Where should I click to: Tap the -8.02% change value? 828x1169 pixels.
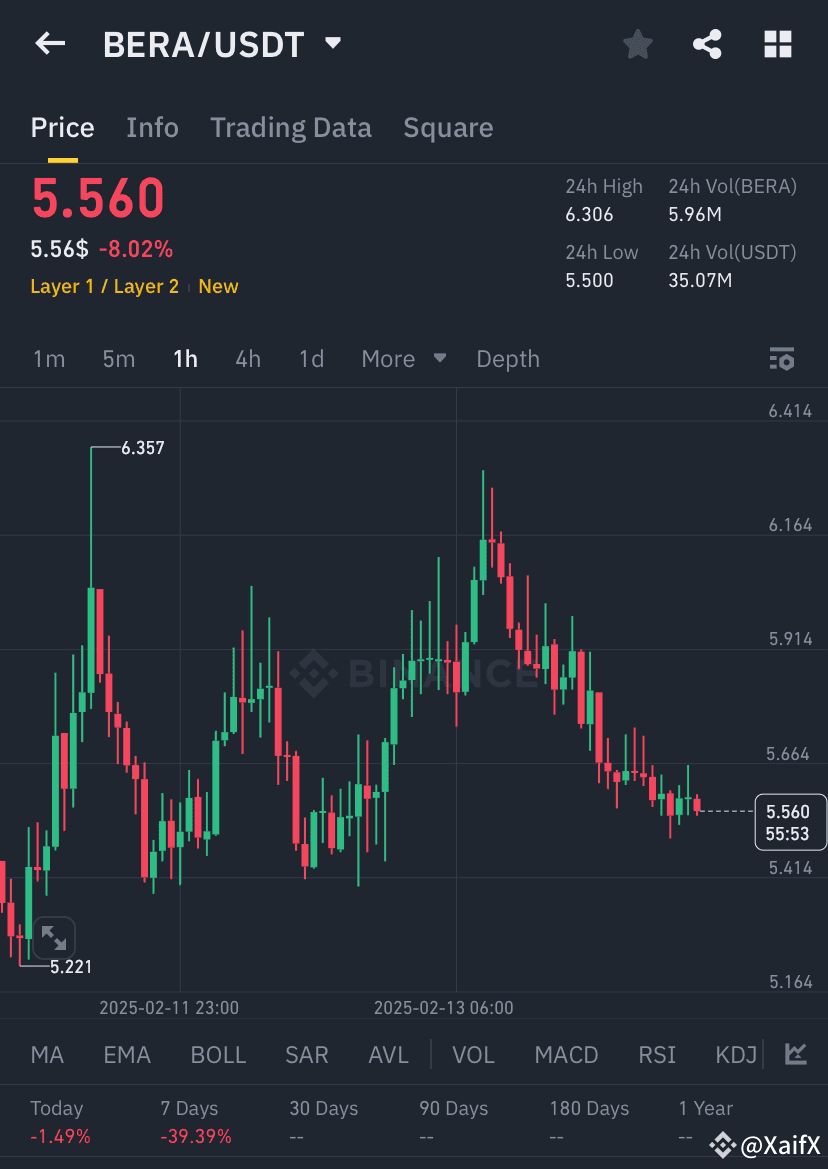[136, 249]
